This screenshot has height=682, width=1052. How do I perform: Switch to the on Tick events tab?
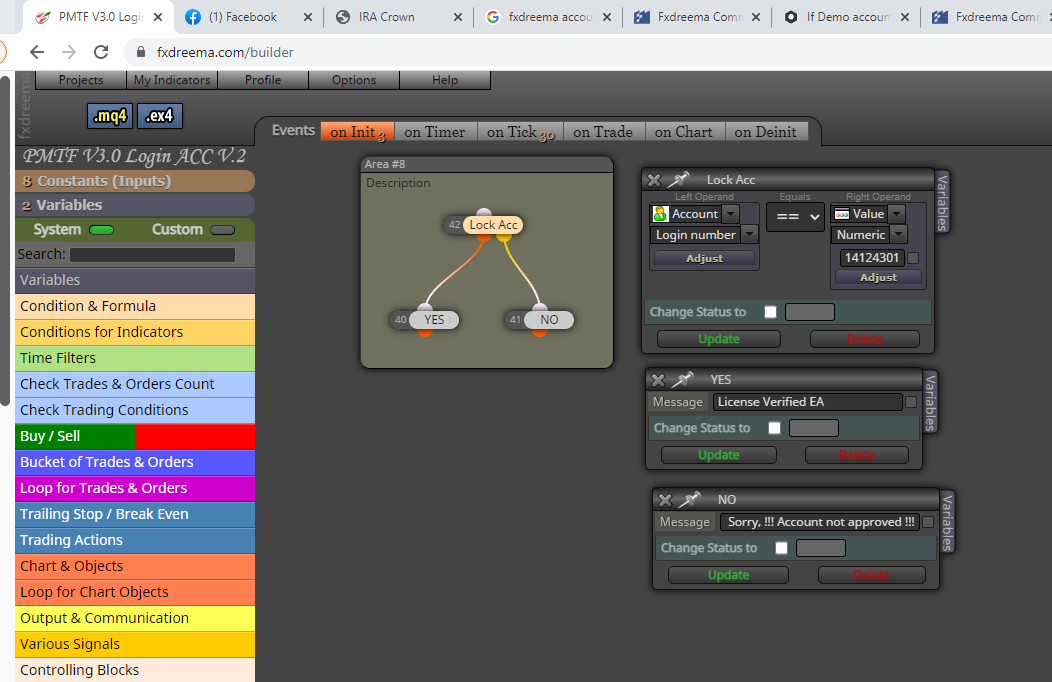click(520, 132)
